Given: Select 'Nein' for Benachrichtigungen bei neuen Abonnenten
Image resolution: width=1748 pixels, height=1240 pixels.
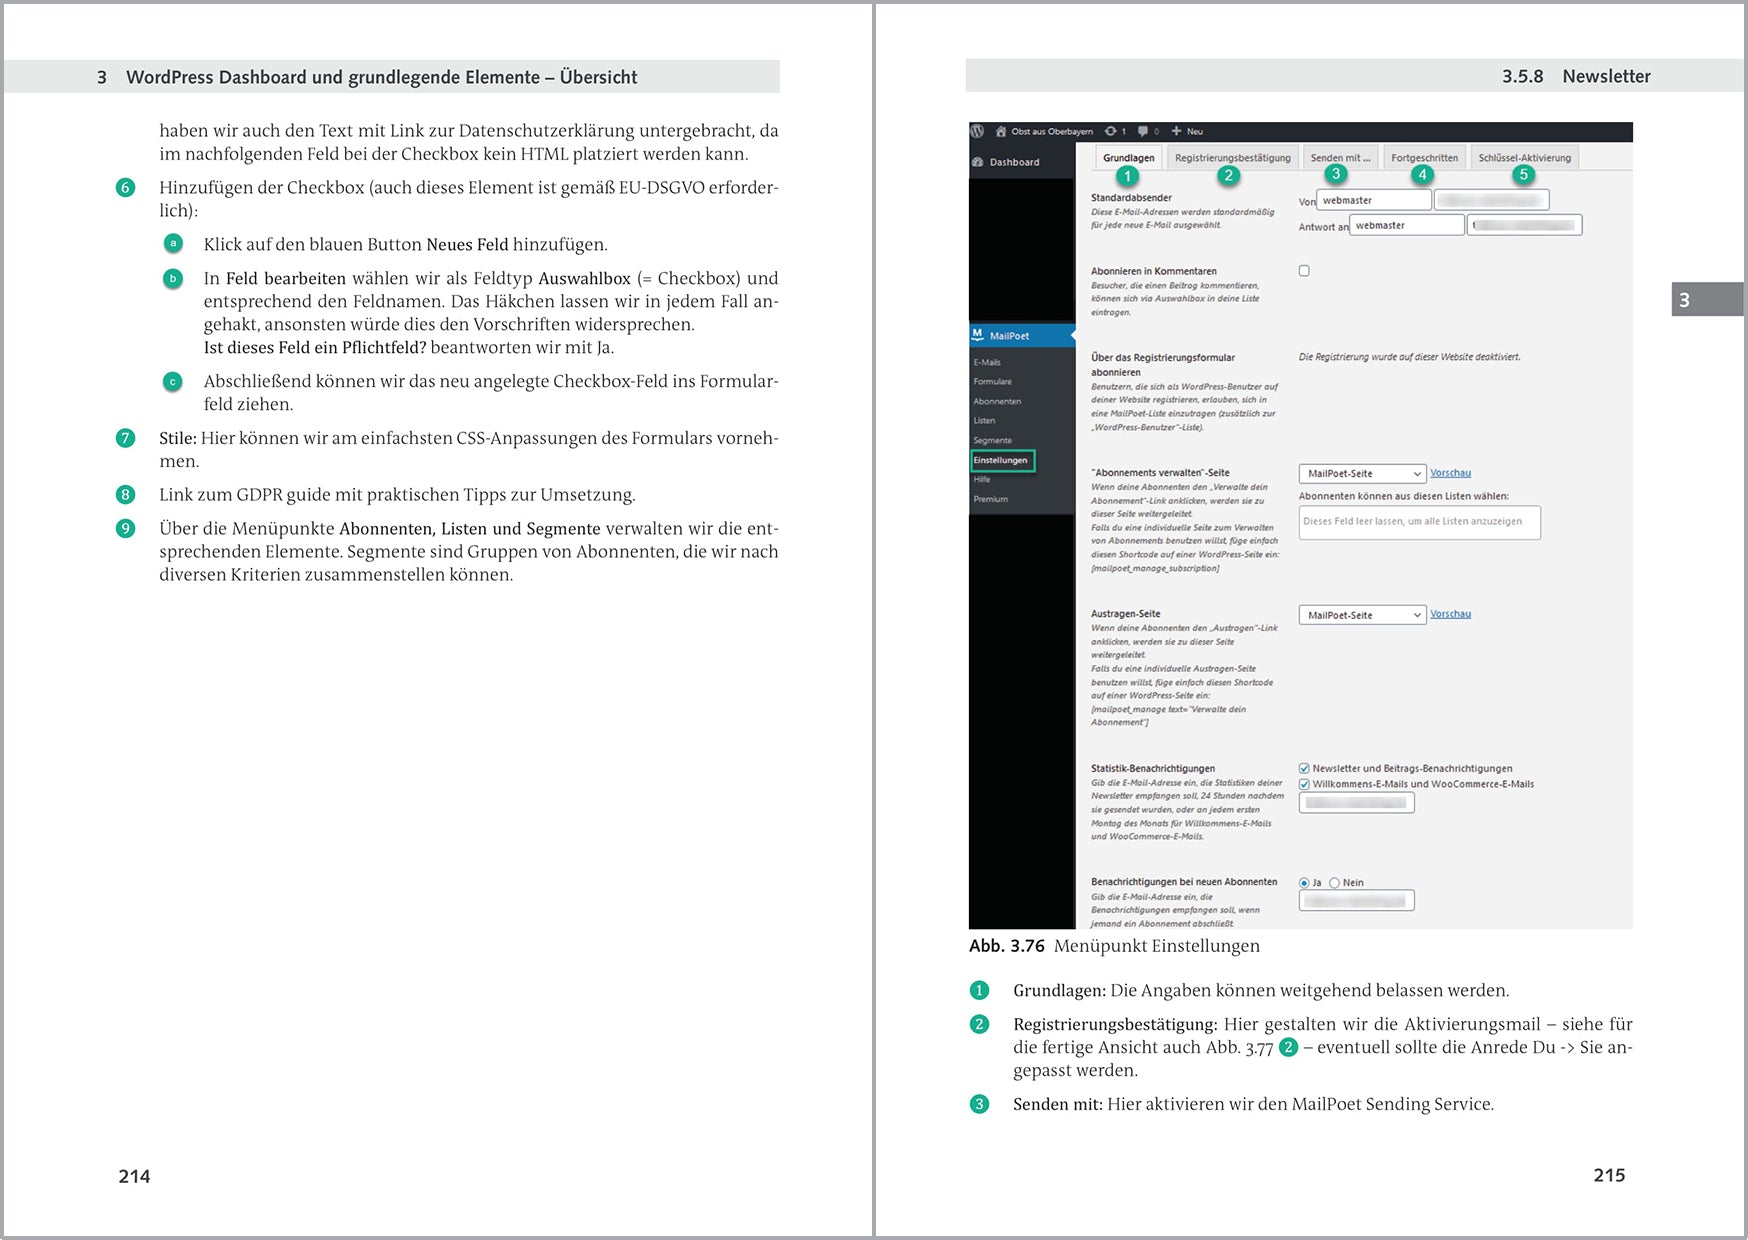Looking at the screenshot, I should [x=1334, y=882].
